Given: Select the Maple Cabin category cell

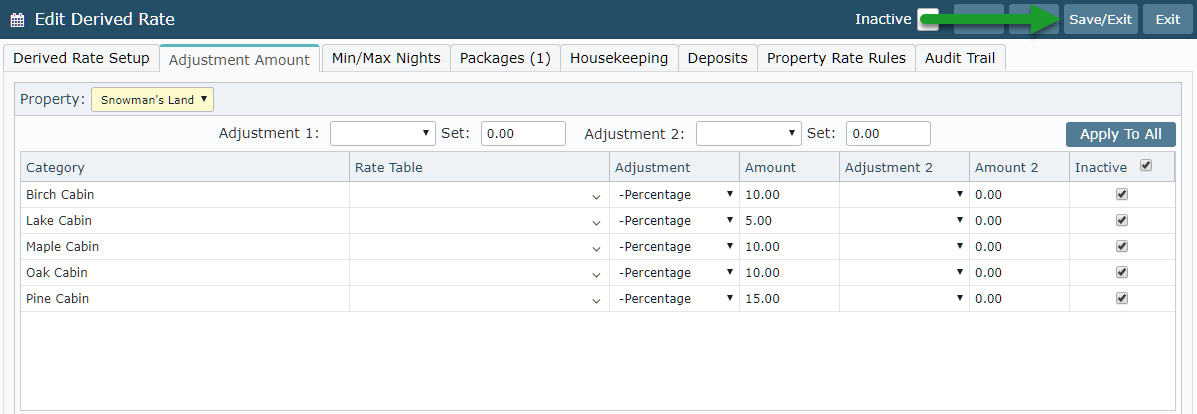Looking at the screenshot, I should [x=185, y=247].
